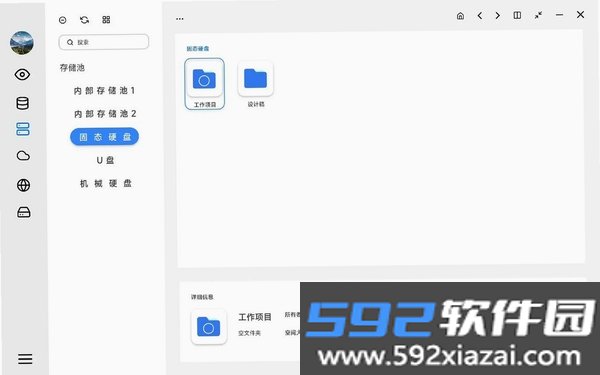600x375 pixels.
Task: Select U盘 in the storage list
Action: 105,160
